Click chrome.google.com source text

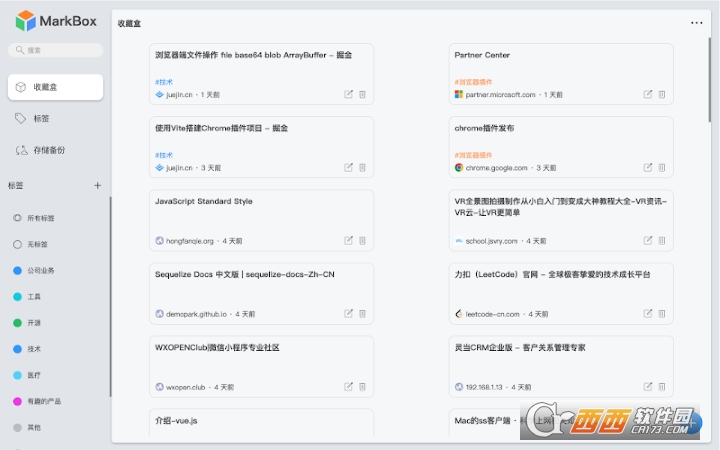coord(496,168)
